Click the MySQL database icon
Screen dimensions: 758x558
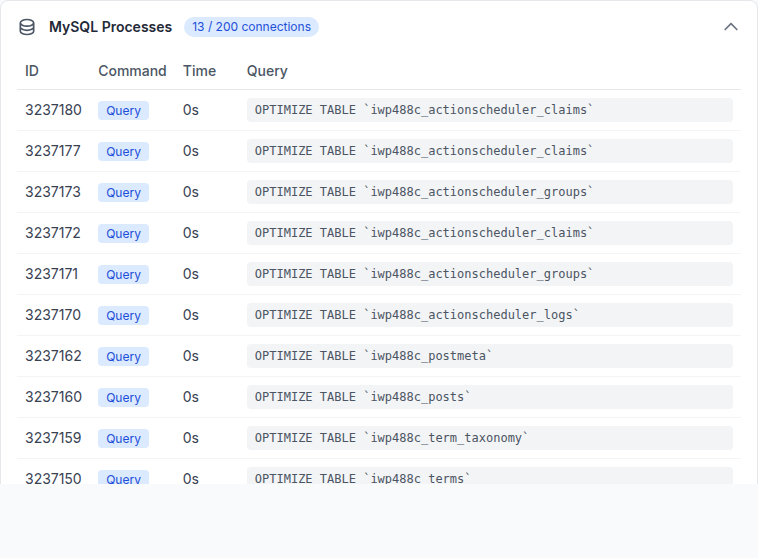tap(27, 27)
